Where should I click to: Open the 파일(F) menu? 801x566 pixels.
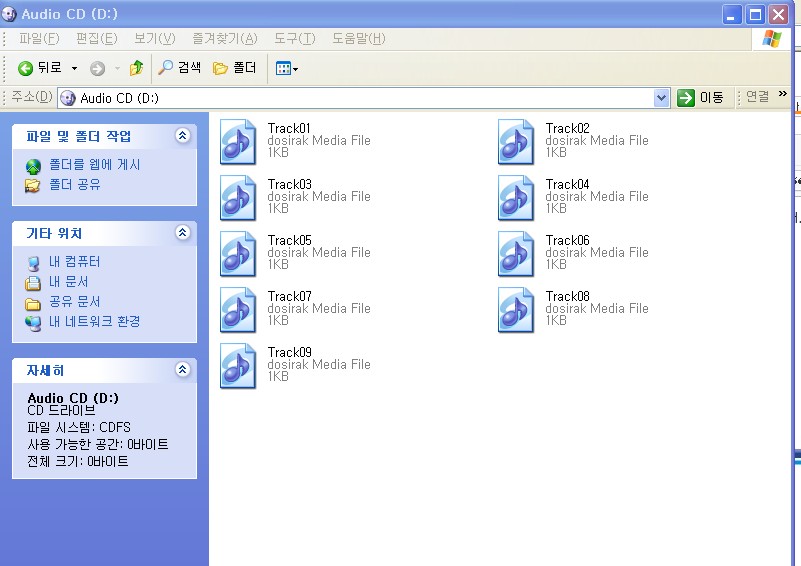(x=39, y=39)
